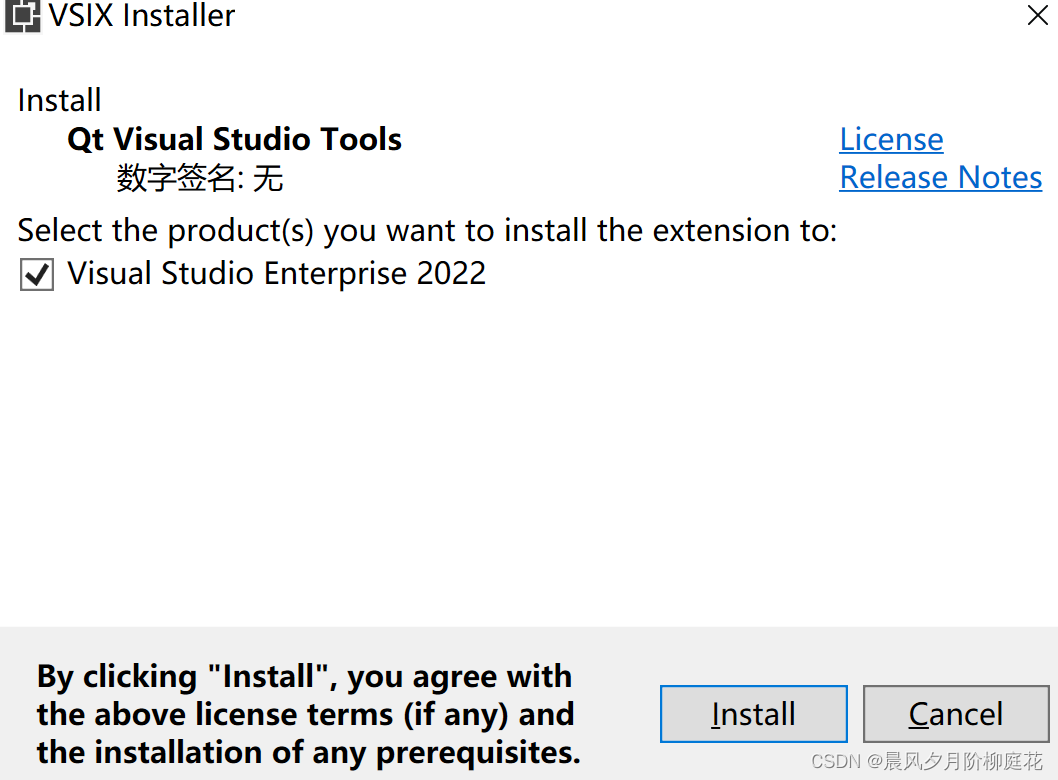Screen dimensions: 1058x780
Task: Click the license agreement notice text
Action: point(304,713)
